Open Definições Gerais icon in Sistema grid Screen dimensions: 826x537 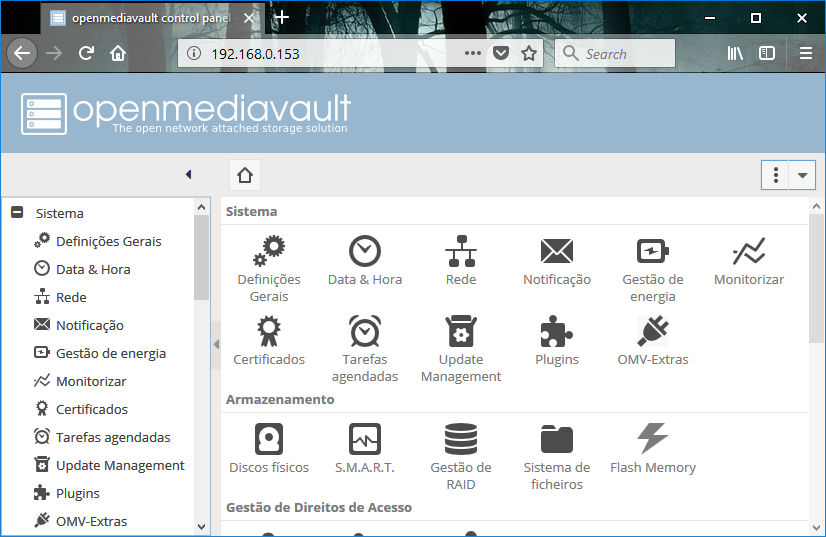click(x=269, y=251)
